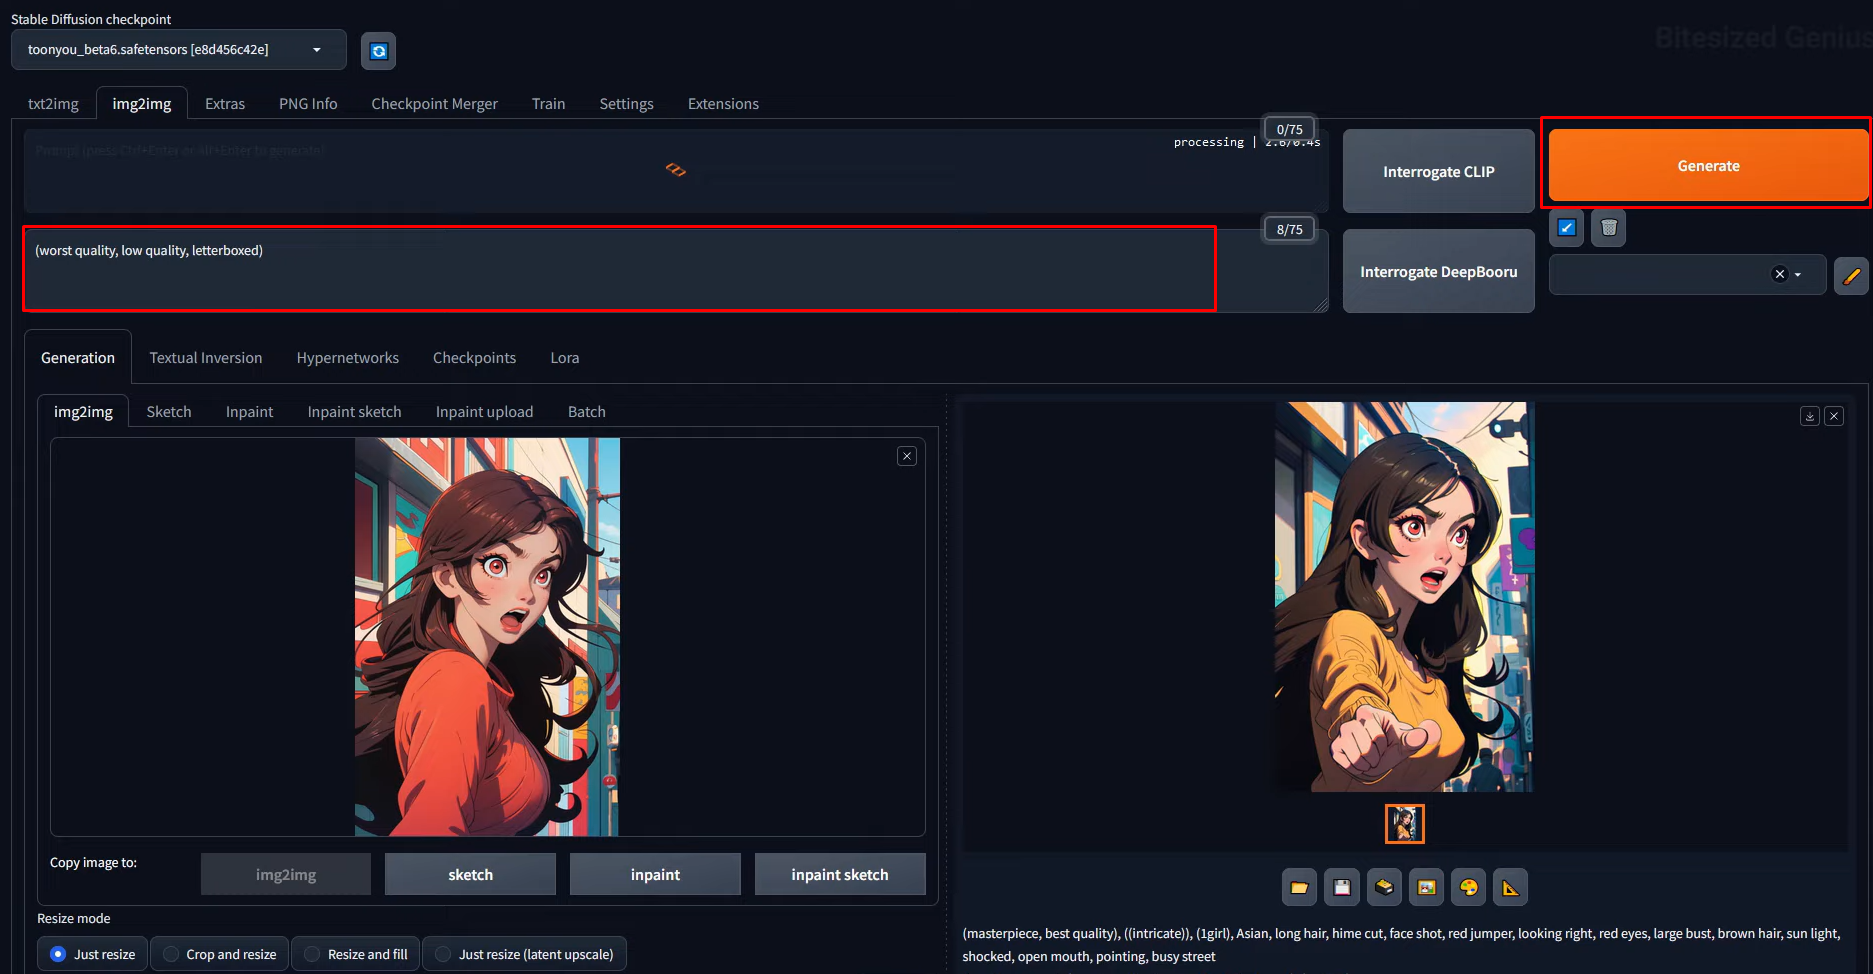Image resolution: width=1873 pixels, height=974 pixels.
Task: Open the checkpoint selection dropdown
Action: click(178, 49)
